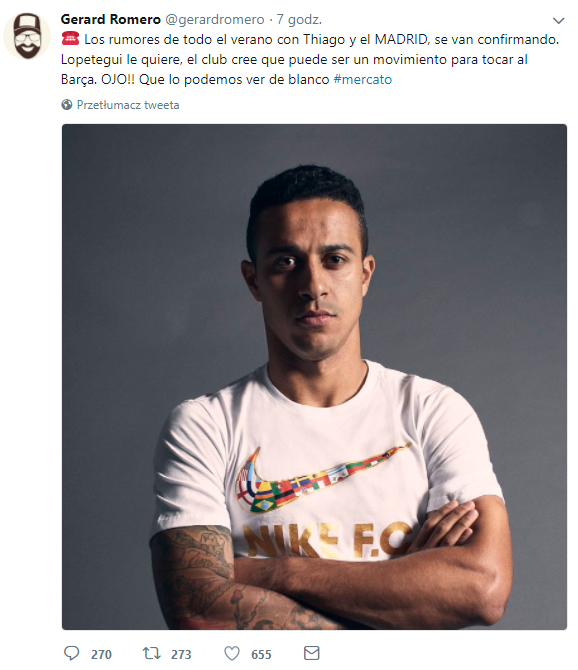
Task: Click the 270 replies count
Action: click(x=101, y=655)
